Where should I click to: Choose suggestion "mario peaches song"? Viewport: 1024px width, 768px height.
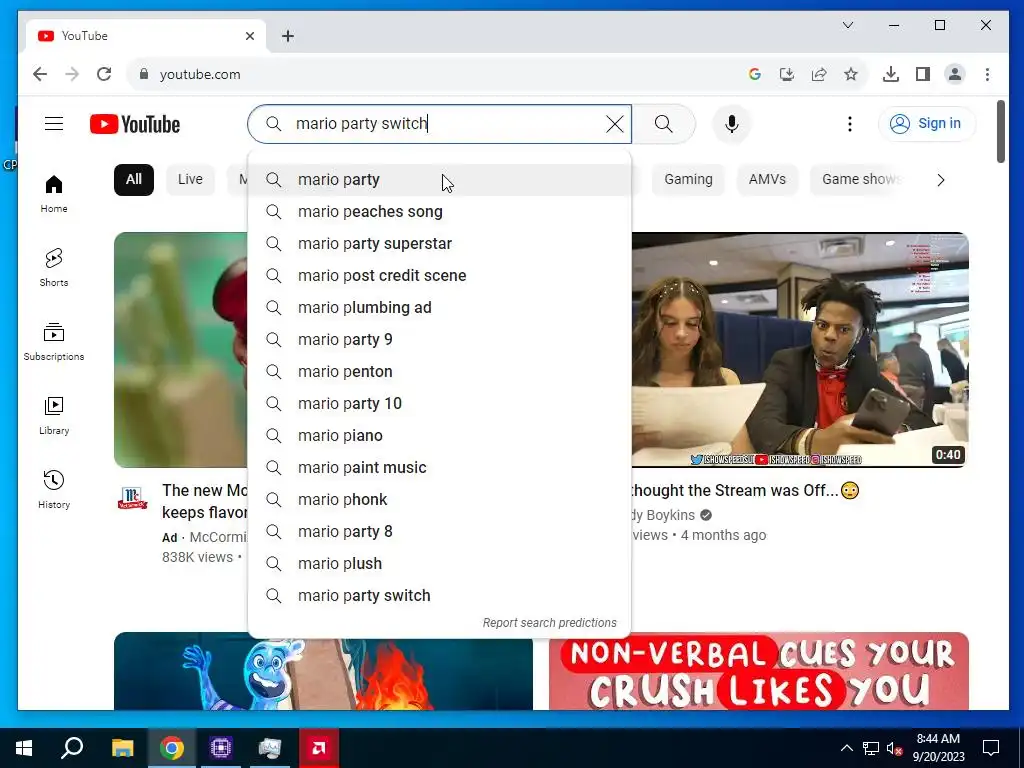coord(440,212)
